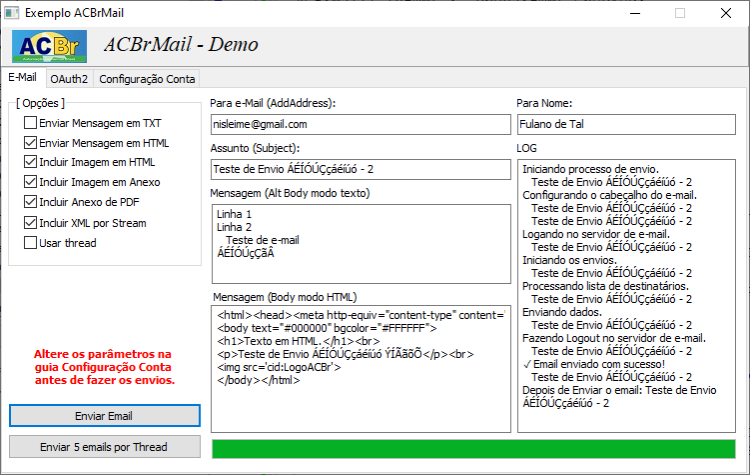Click the Assunto subject field
750x475 pixels.
[361, 169]
